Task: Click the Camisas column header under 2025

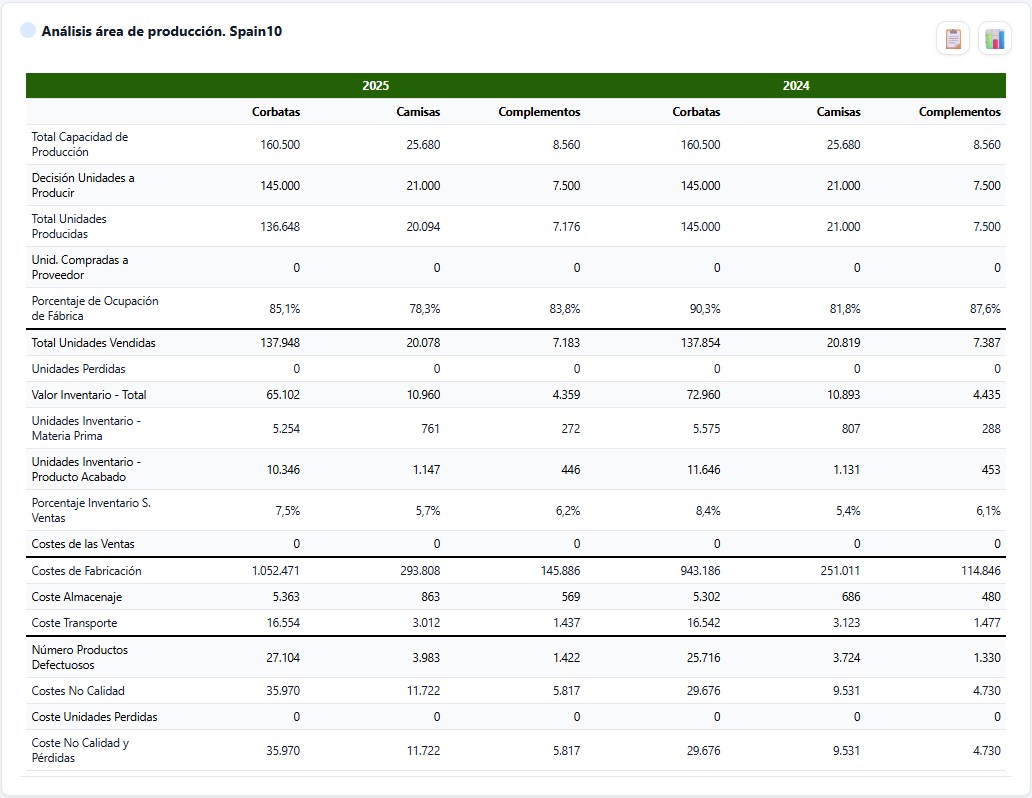Action: 418,112
